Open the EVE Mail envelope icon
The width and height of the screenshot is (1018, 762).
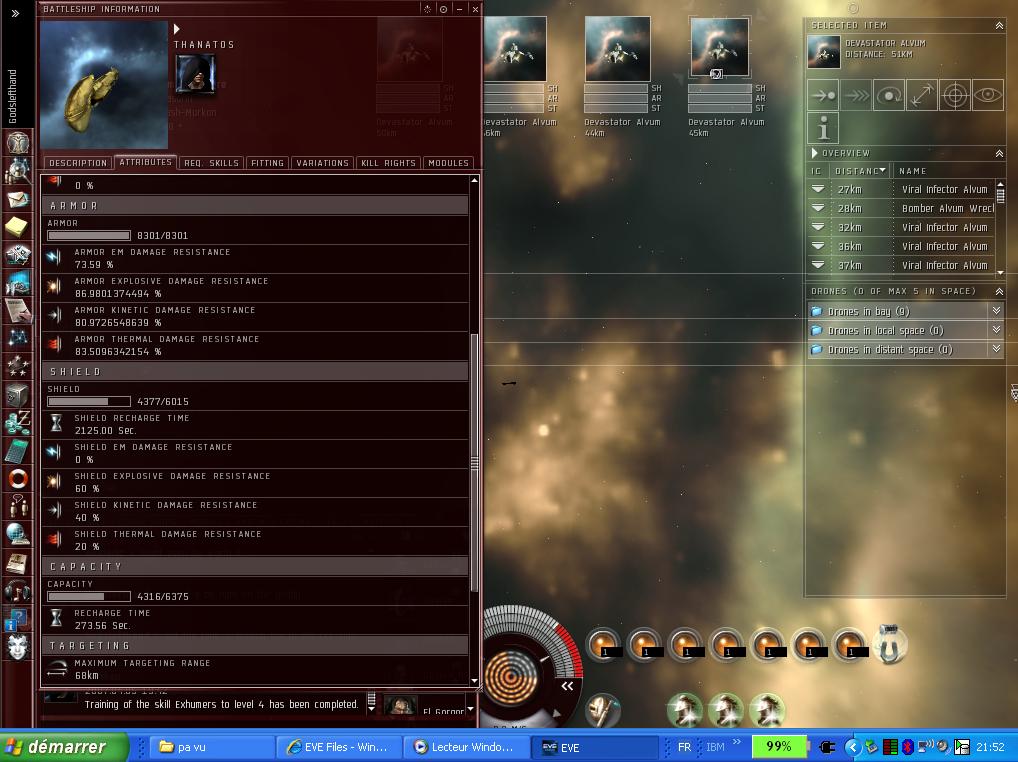(18, 199)
